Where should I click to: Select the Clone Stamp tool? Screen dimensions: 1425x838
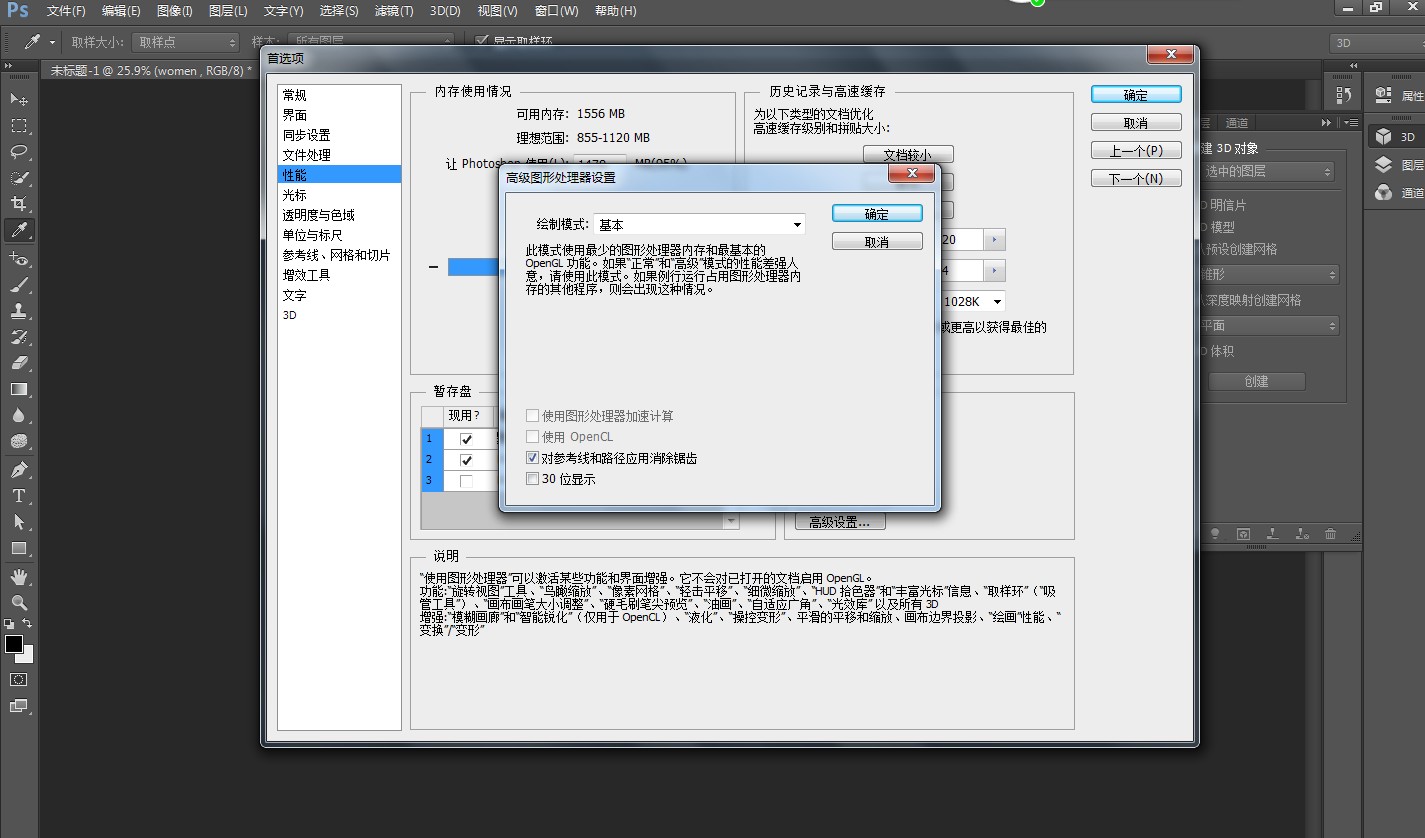pos(19,311)
